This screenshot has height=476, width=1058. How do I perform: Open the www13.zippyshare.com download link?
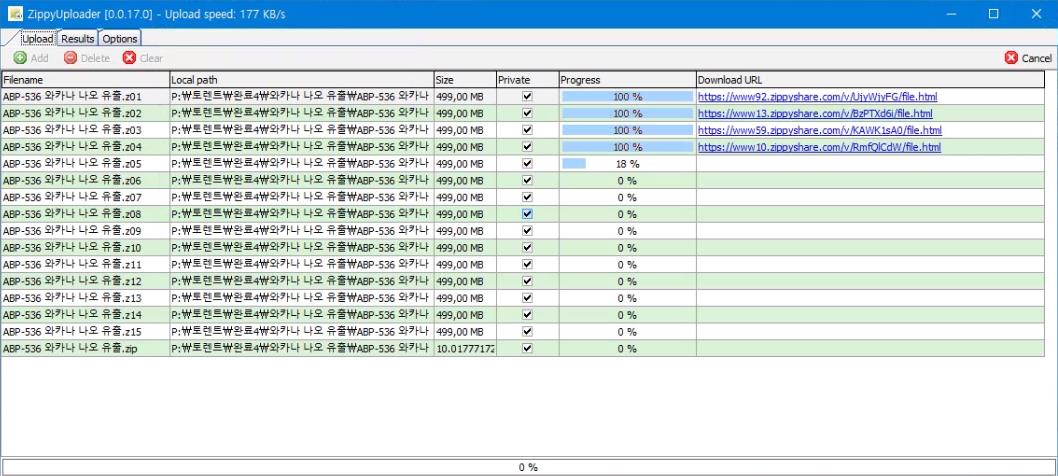[815, 113]
